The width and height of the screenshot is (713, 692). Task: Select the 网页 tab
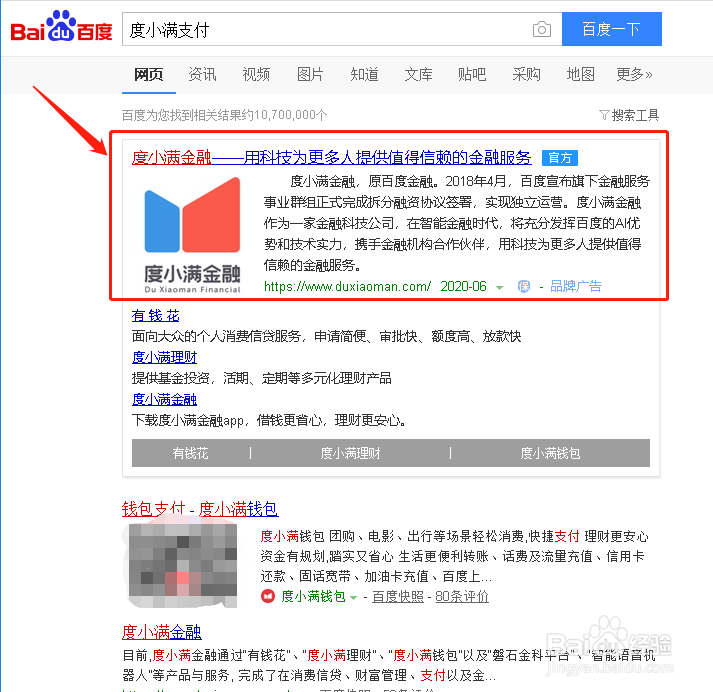149,74
